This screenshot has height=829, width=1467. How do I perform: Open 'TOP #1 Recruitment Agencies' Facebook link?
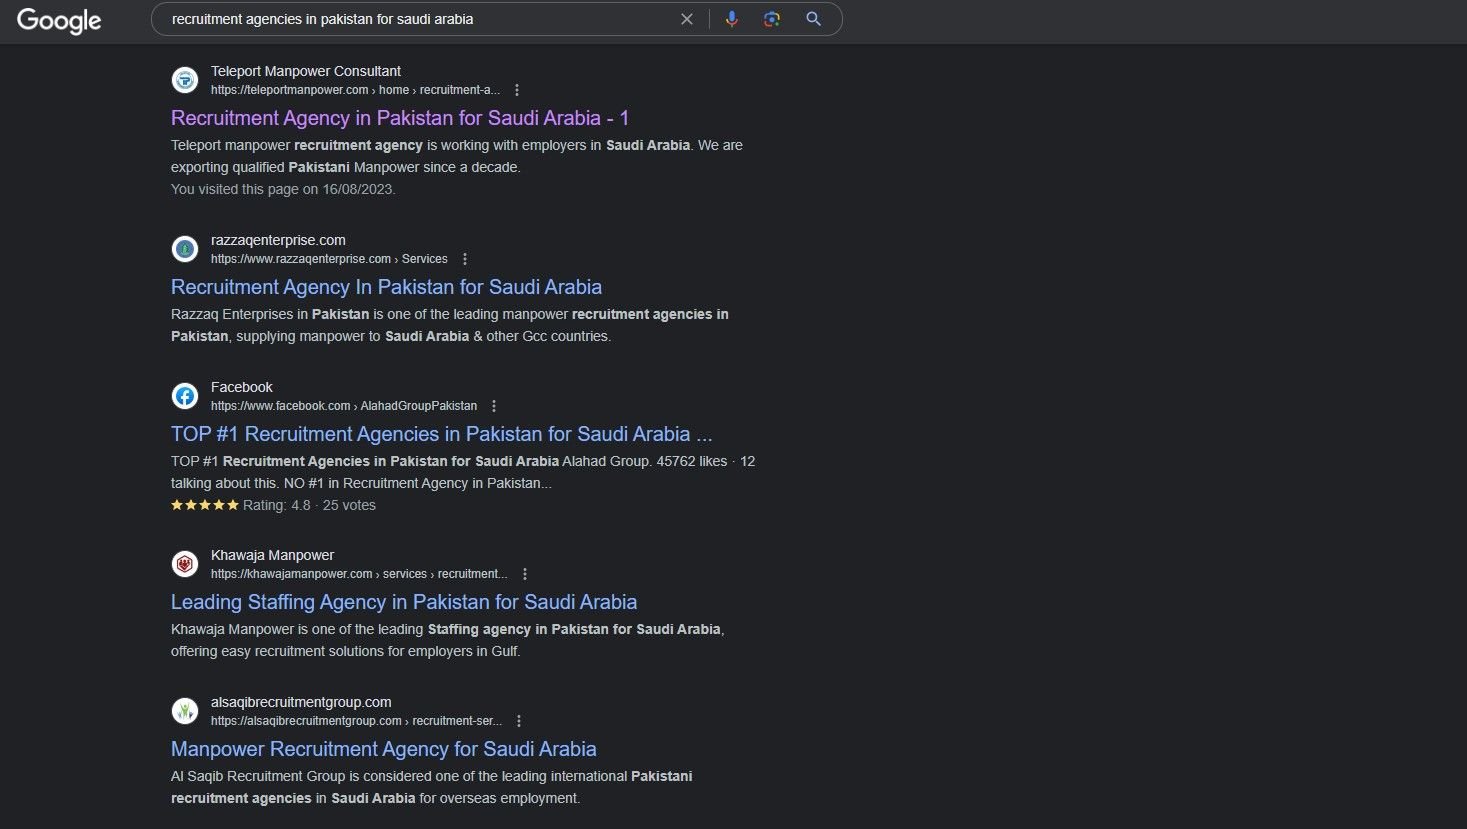coord(441,434)
